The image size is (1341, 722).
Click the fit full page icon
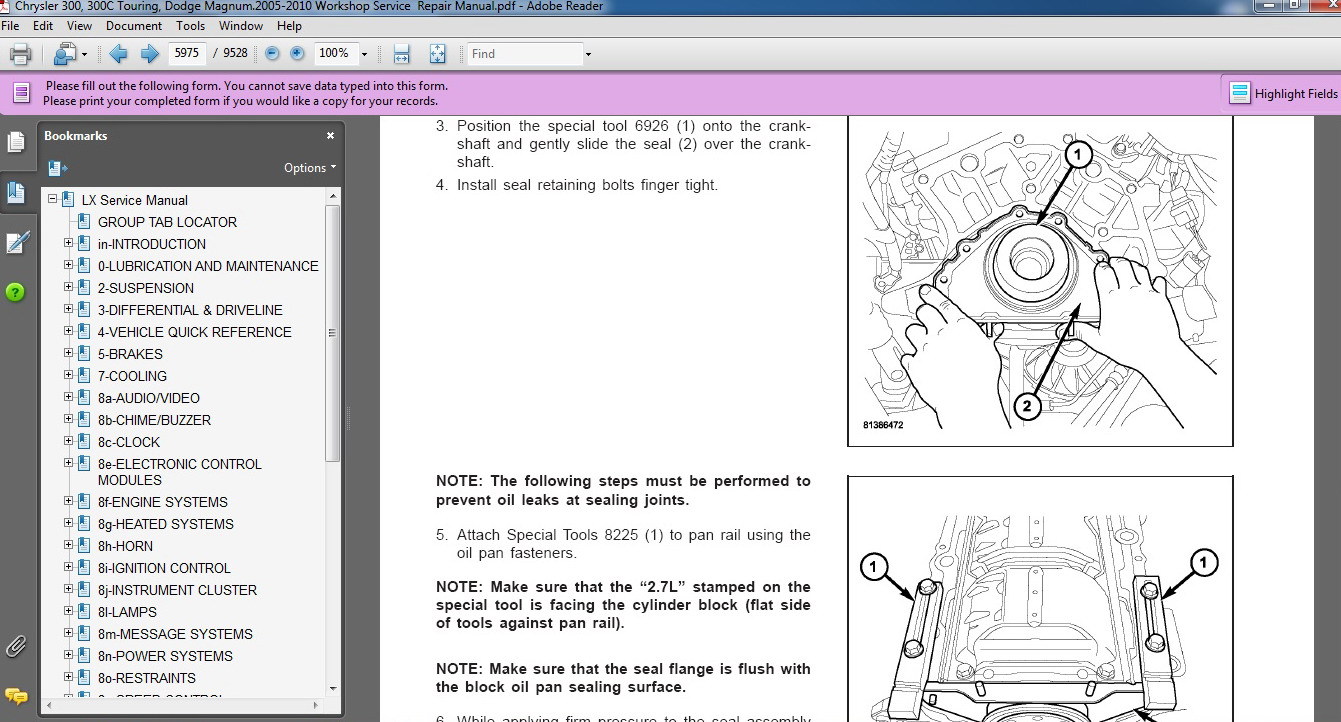pyautogui.click(x=437, y=54)
